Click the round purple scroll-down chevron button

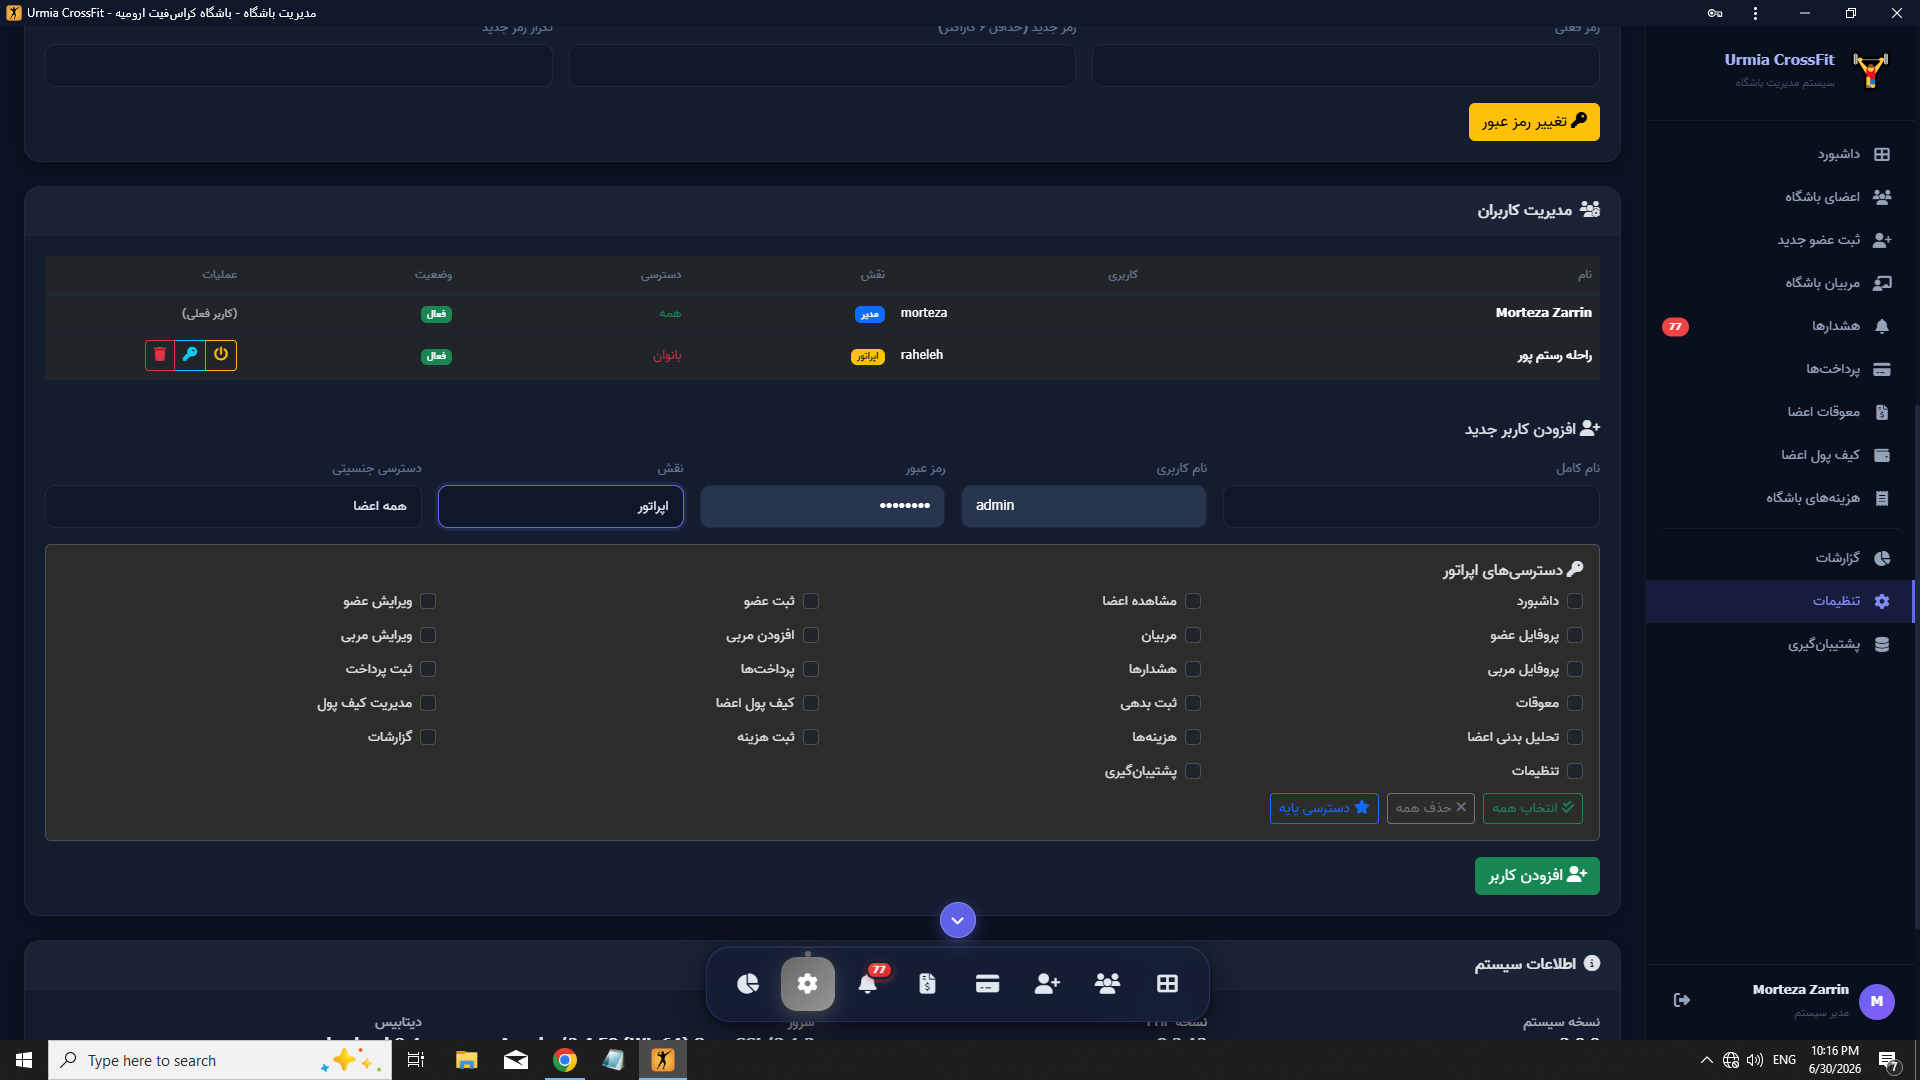click(958, 920)
